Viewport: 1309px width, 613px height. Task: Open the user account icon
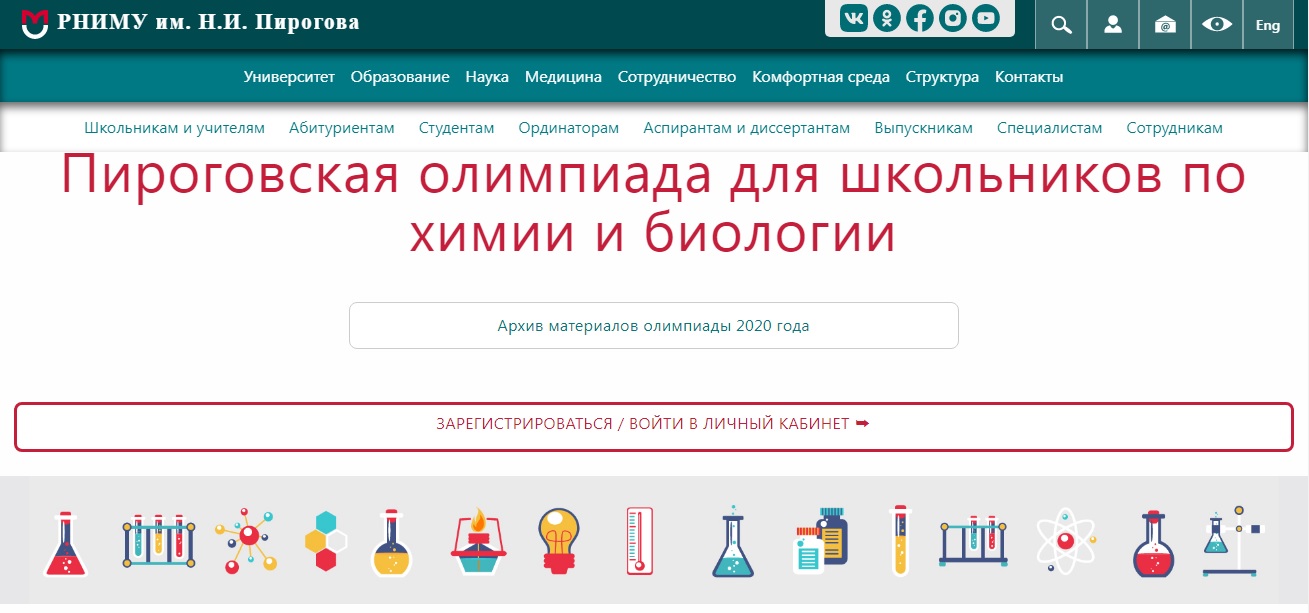pyautogui.click(x=1113, y=25)
